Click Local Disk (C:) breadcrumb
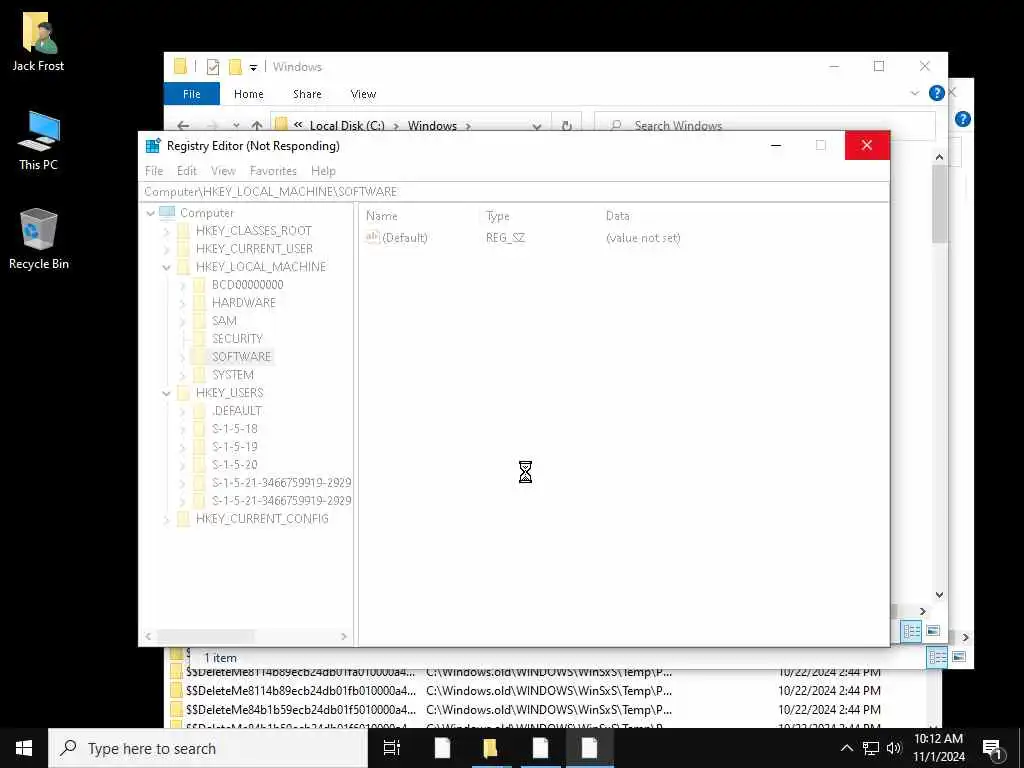 [347, 125]
